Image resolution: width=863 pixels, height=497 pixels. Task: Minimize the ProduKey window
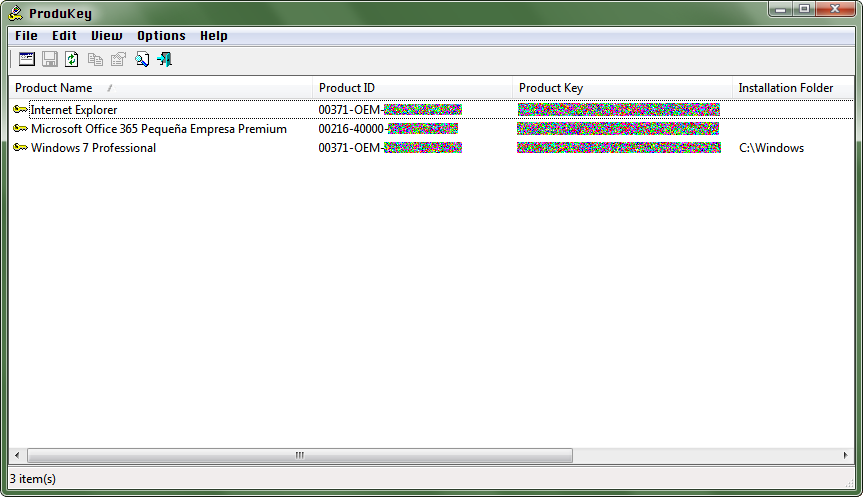[x=780, y=9]
